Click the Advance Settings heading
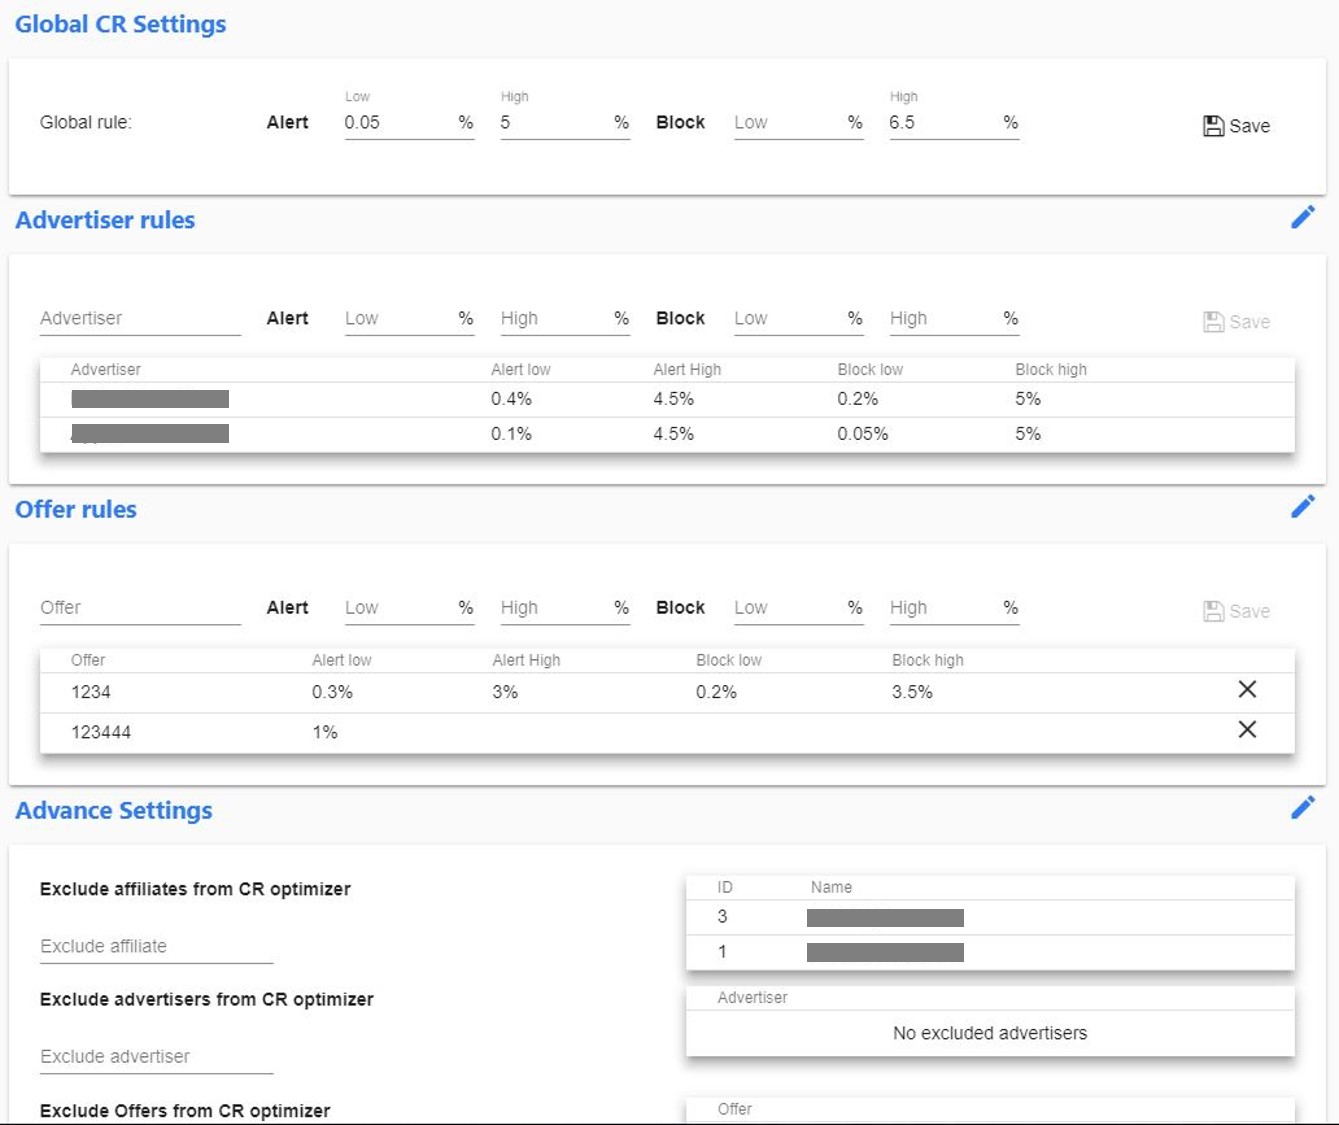This screenshot has height=1125, width=1339. (x=114, y=810)
